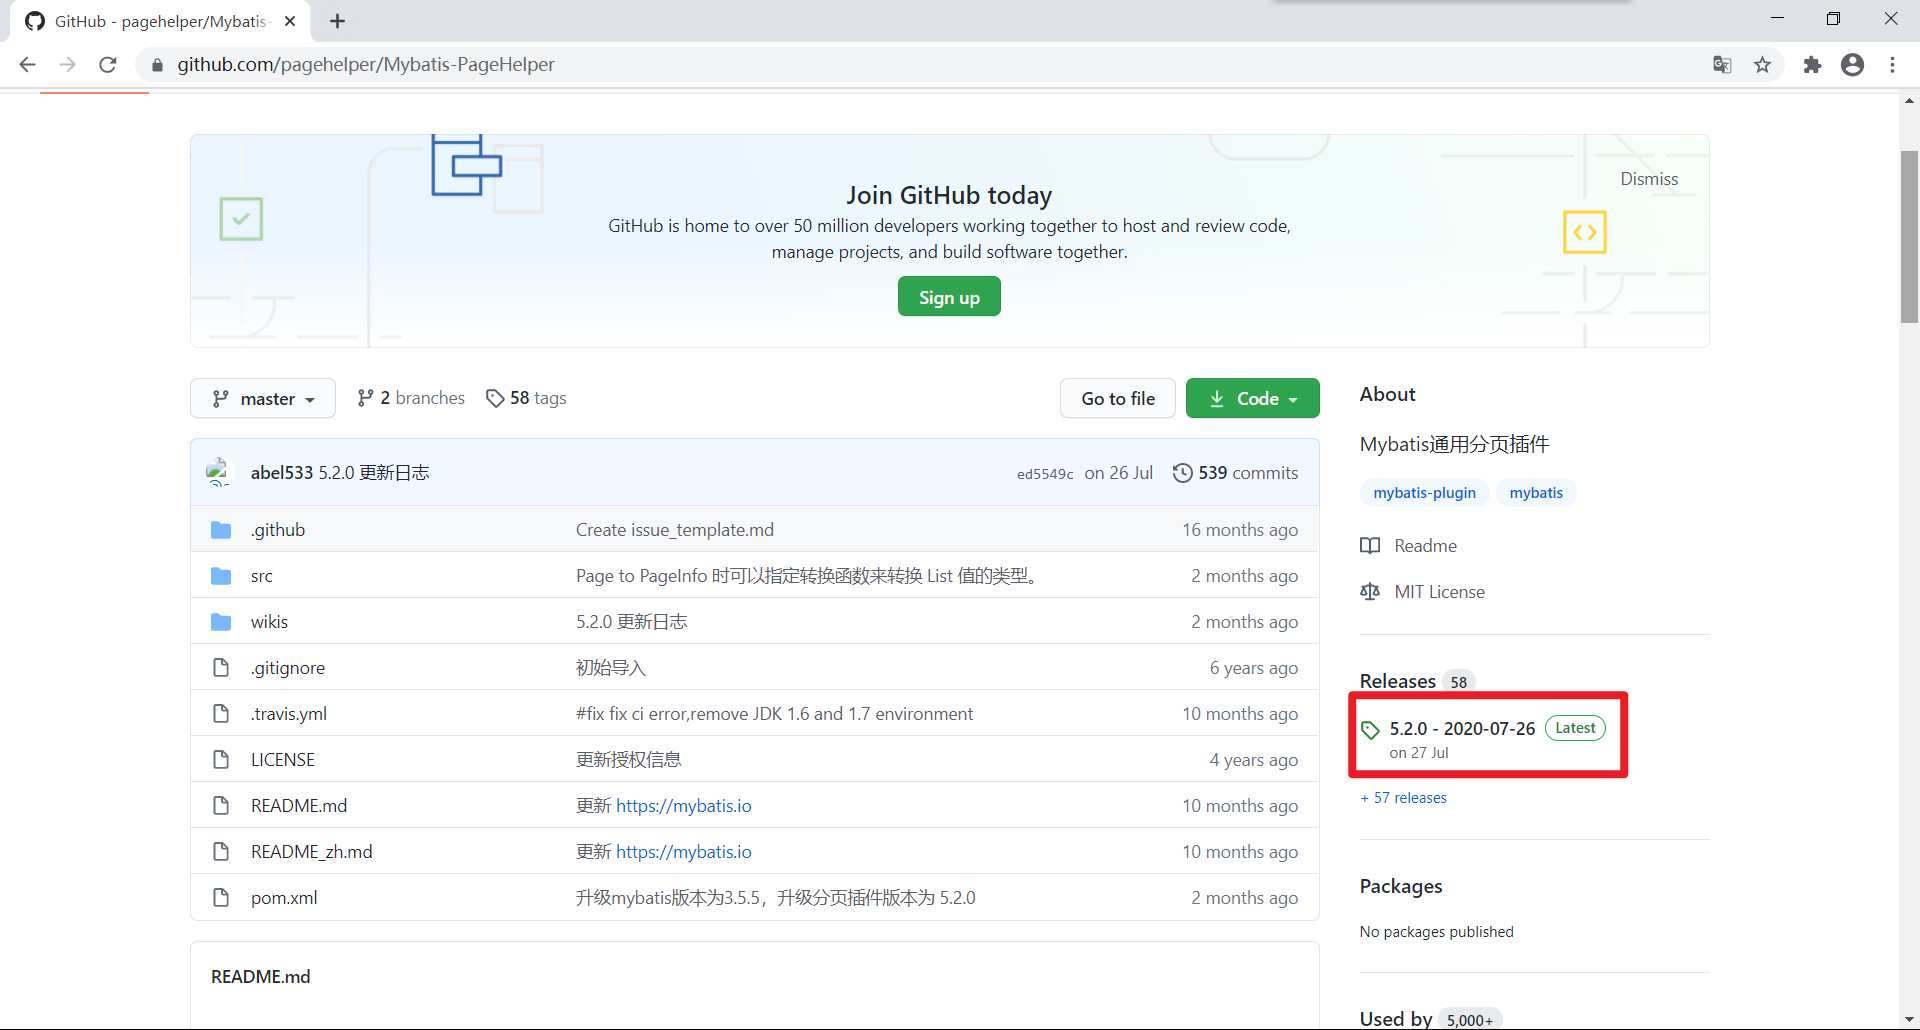The width and height of the screenshot is (1920, 1030).
Task: Click the .travis.yml file icon
Action: (x=221, y=714)
